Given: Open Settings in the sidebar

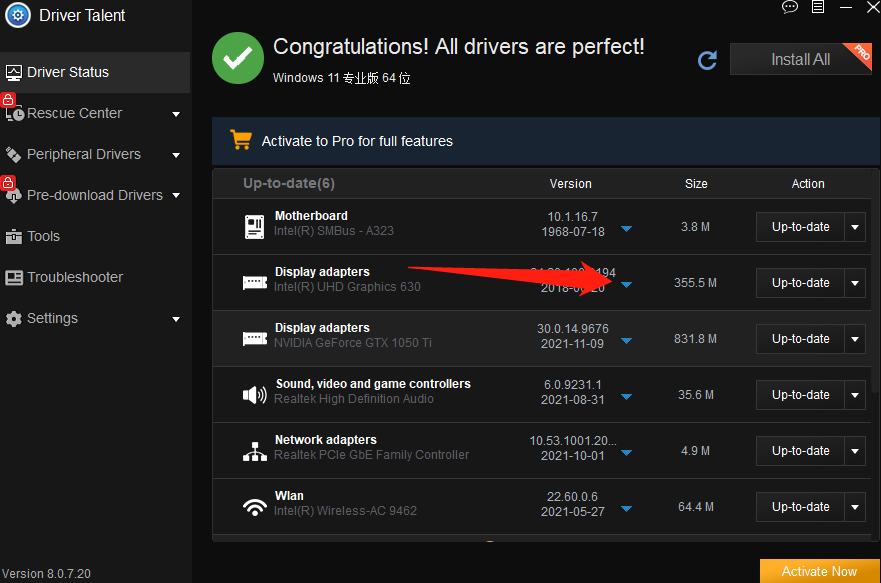Looking at the screenshot, I should point(95,318).
